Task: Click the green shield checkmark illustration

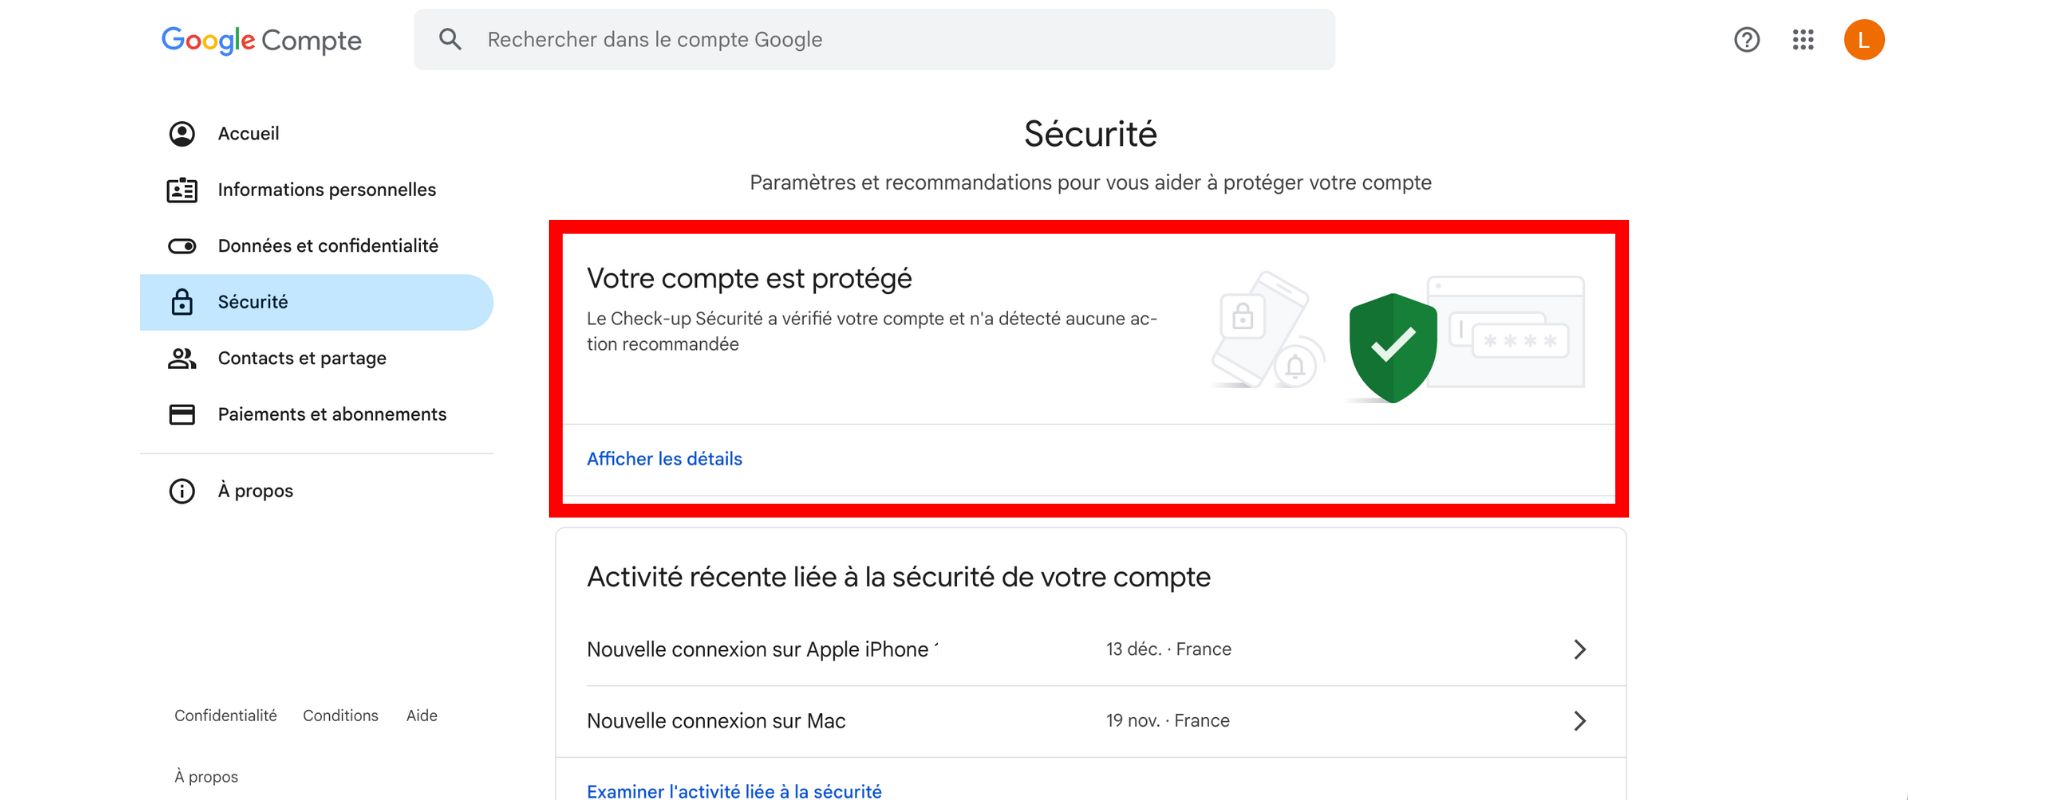Action: [x=1392, y=346]
